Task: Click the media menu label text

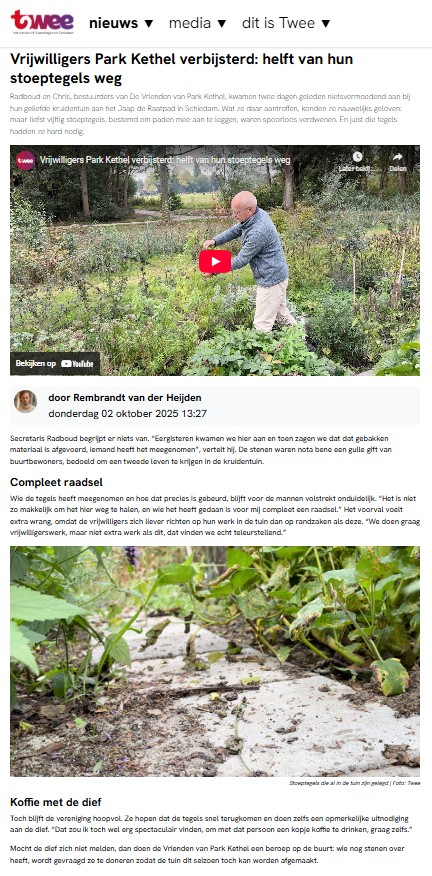Action: (190, 23)
